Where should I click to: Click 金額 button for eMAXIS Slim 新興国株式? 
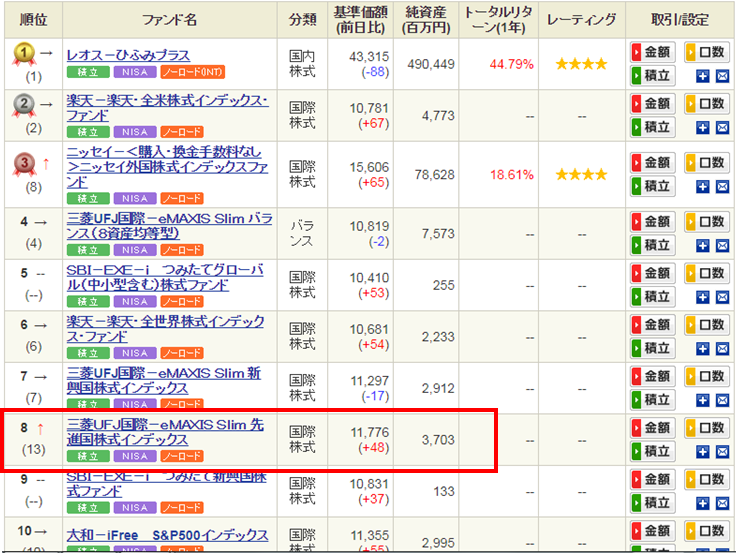coord(653,376)
